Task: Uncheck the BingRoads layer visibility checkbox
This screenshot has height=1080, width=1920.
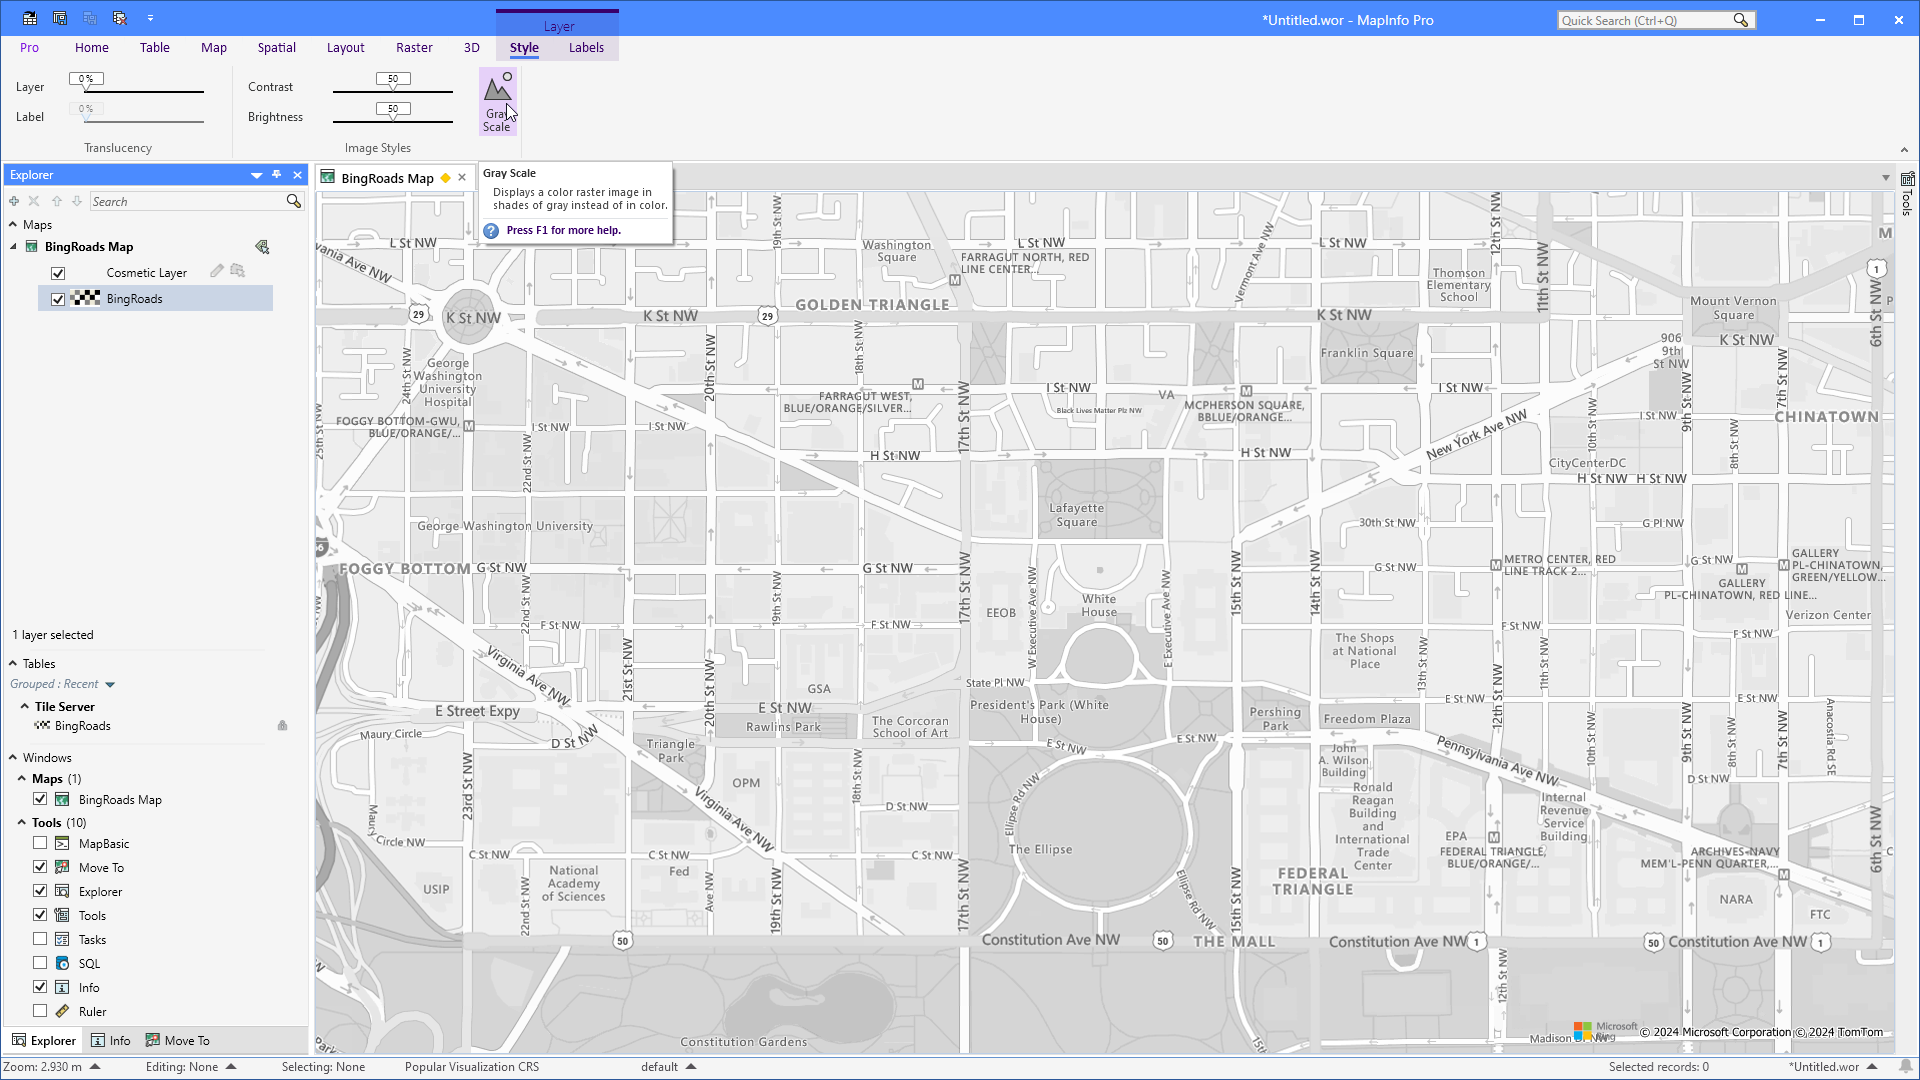Action: pyautogui.click(x=57, y=298)
